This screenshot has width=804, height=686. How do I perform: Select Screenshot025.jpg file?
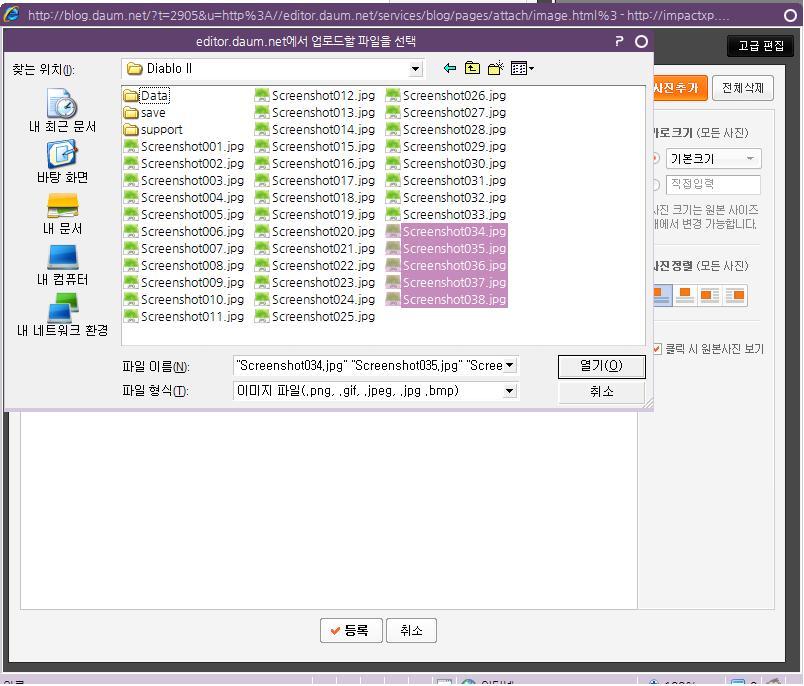[315, 316]
